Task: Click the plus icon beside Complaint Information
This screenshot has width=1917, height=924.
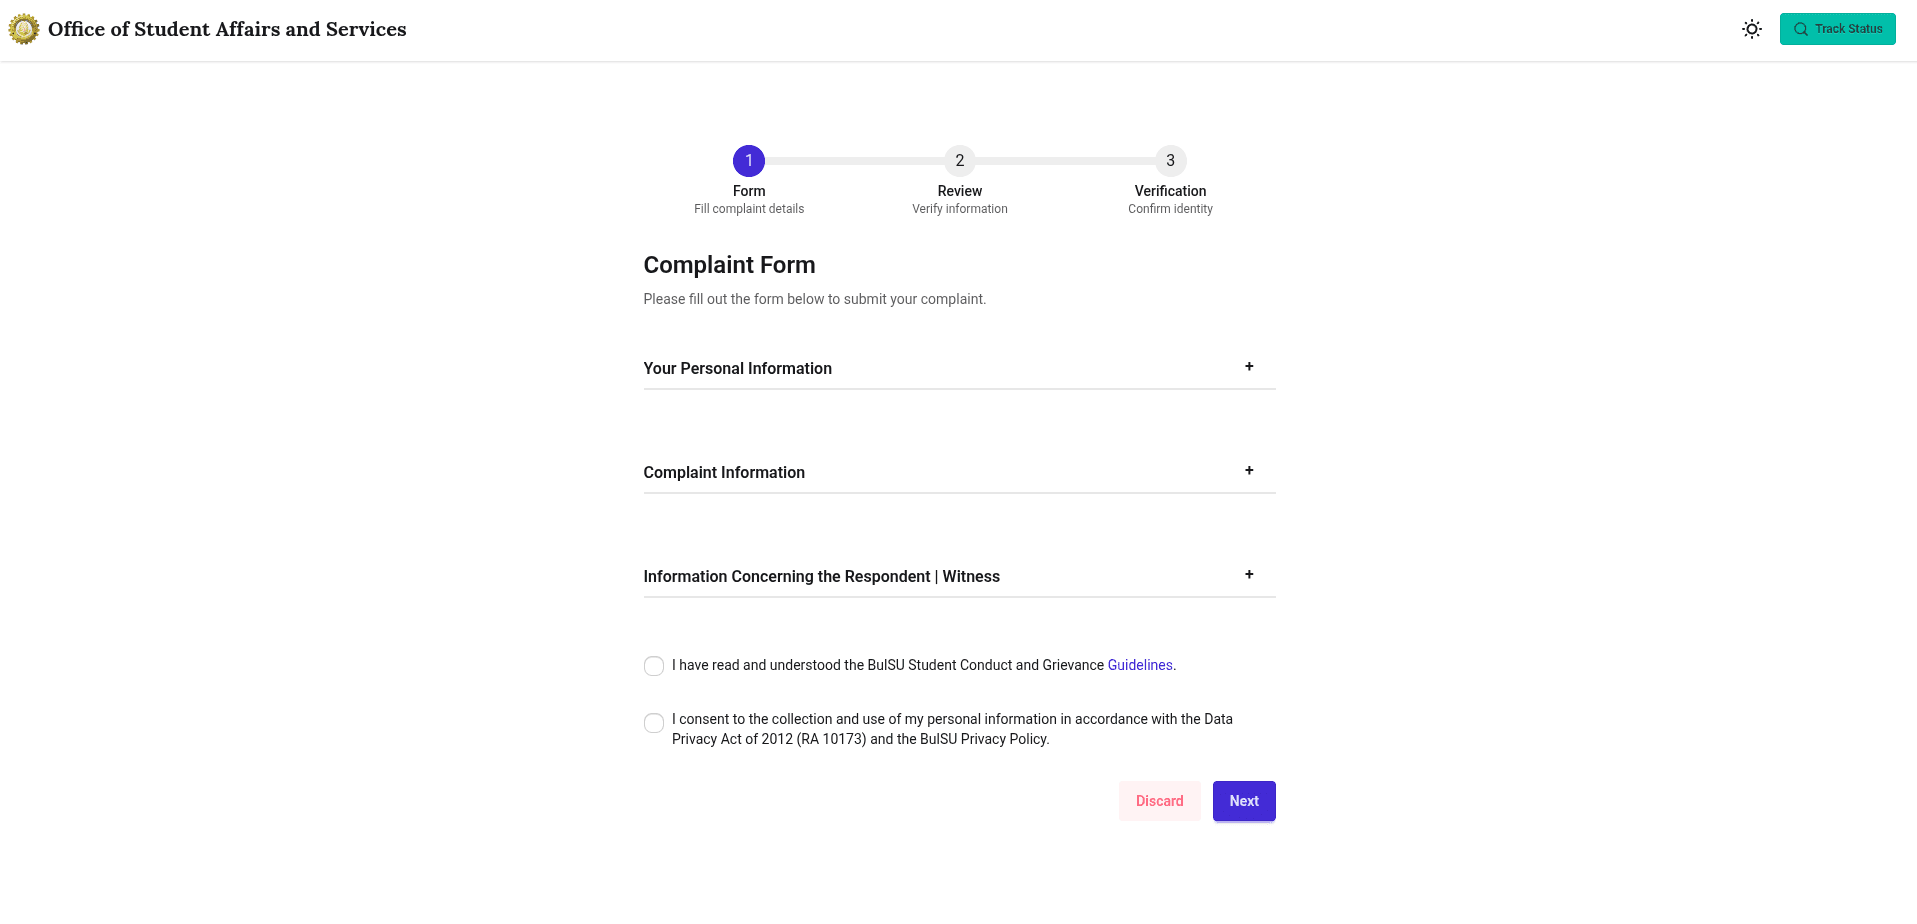Action: (x=1249, y=471)
